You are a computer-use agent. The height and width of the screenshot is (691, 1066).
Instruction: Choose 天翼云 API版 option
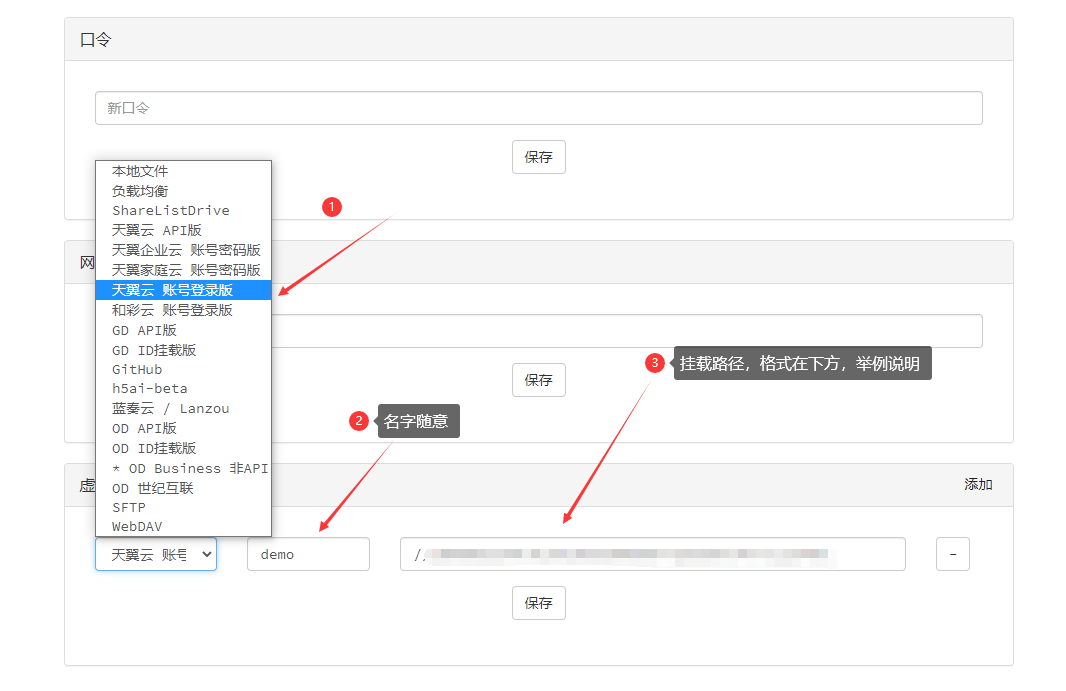tap(184, 231)
